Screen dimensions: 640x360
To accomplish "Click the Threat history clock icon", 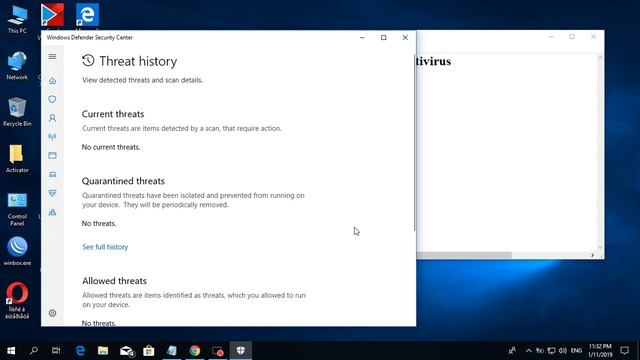I will pos(88,61).
